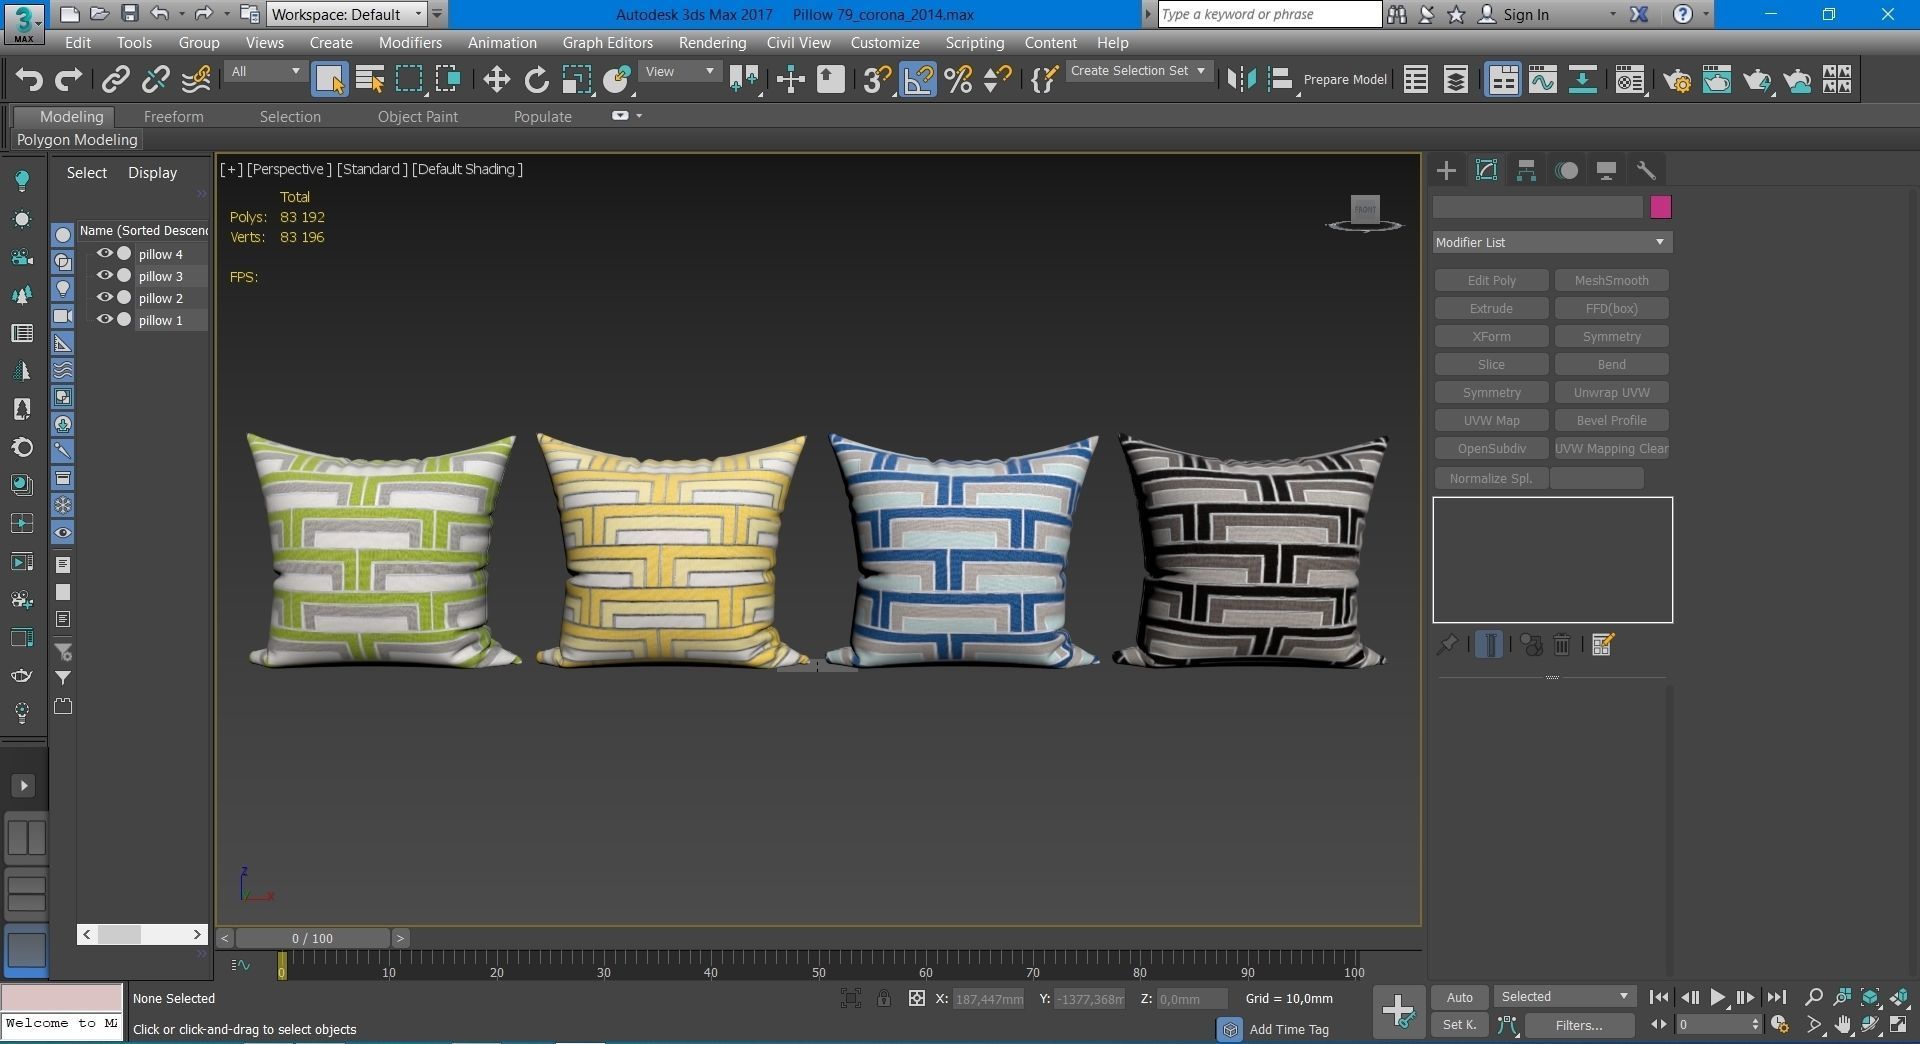Click the Select Object arrow tool

[329, 80]
